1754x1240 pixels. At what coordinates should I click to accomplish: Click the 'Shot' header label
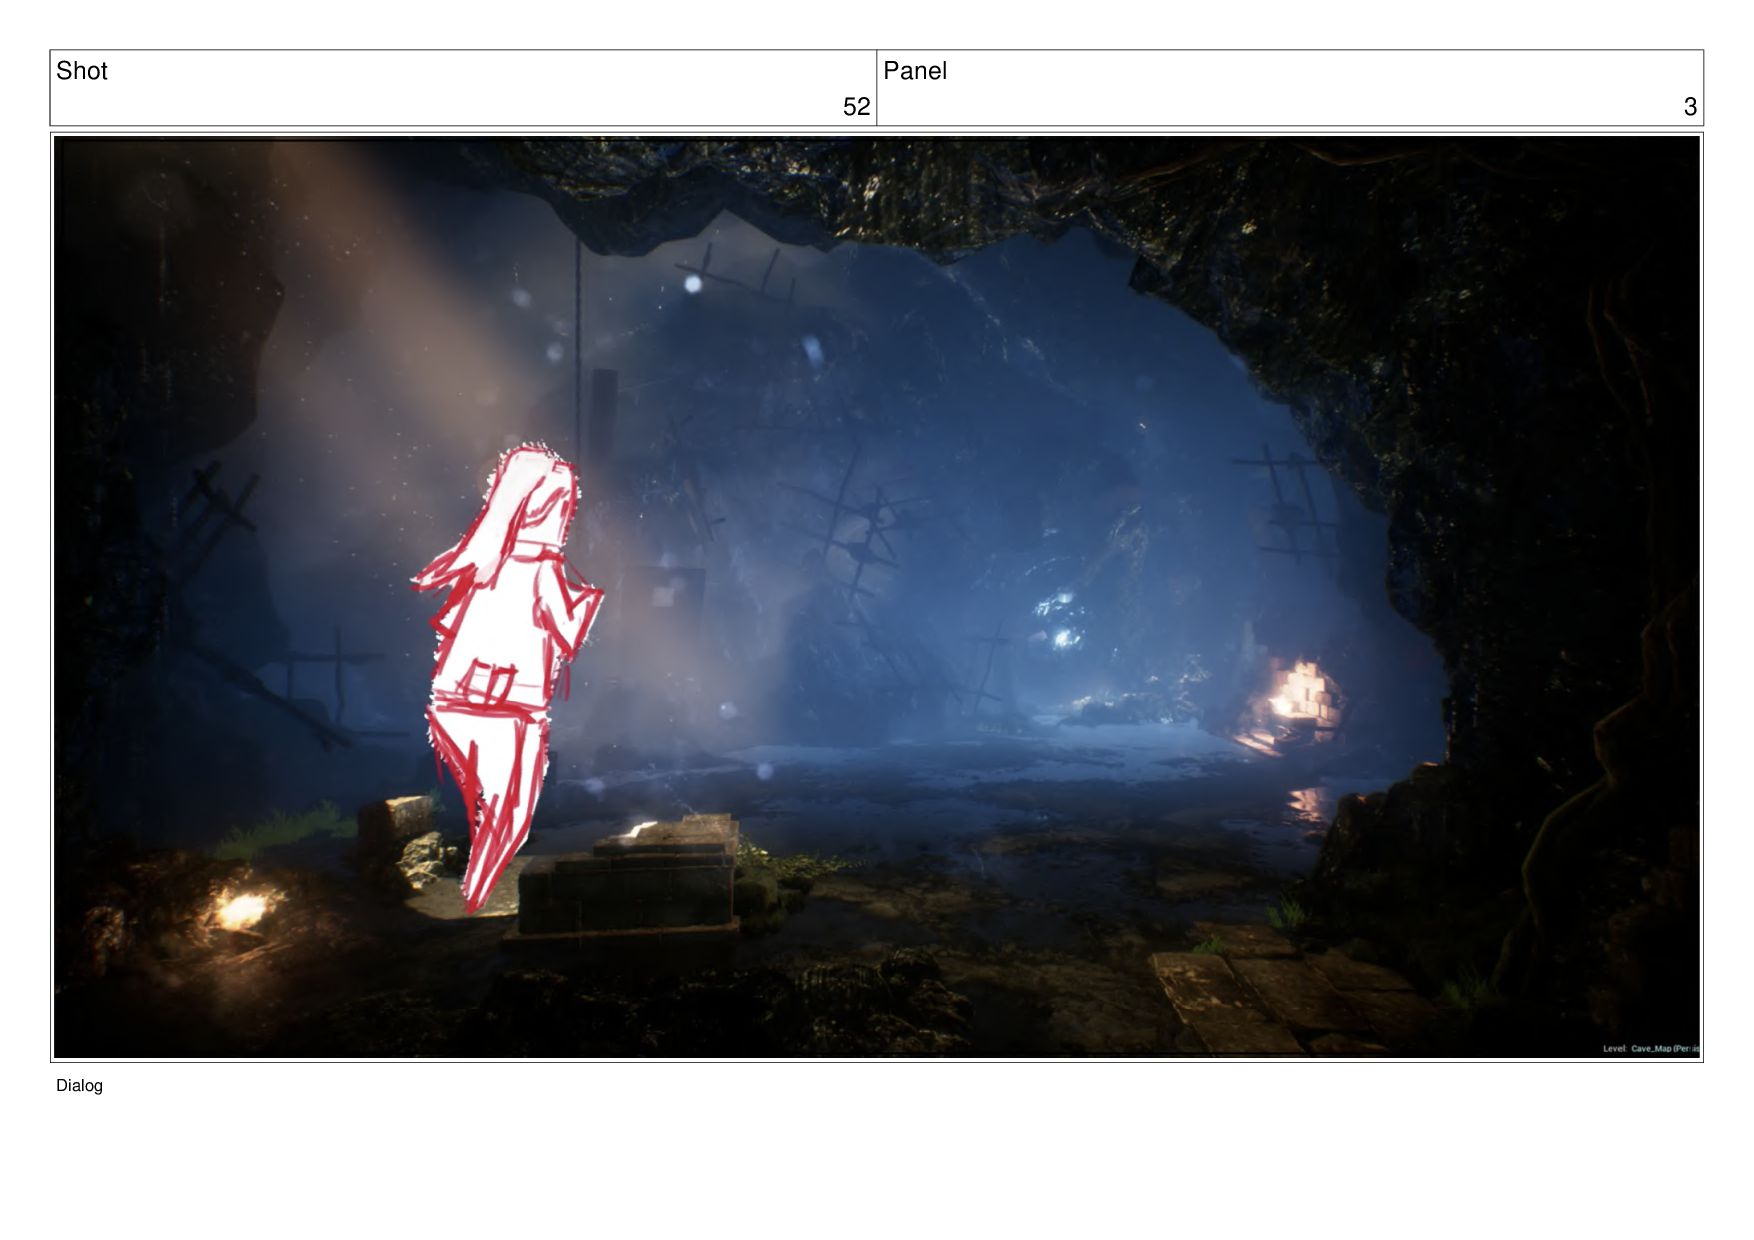click(82, 71)
